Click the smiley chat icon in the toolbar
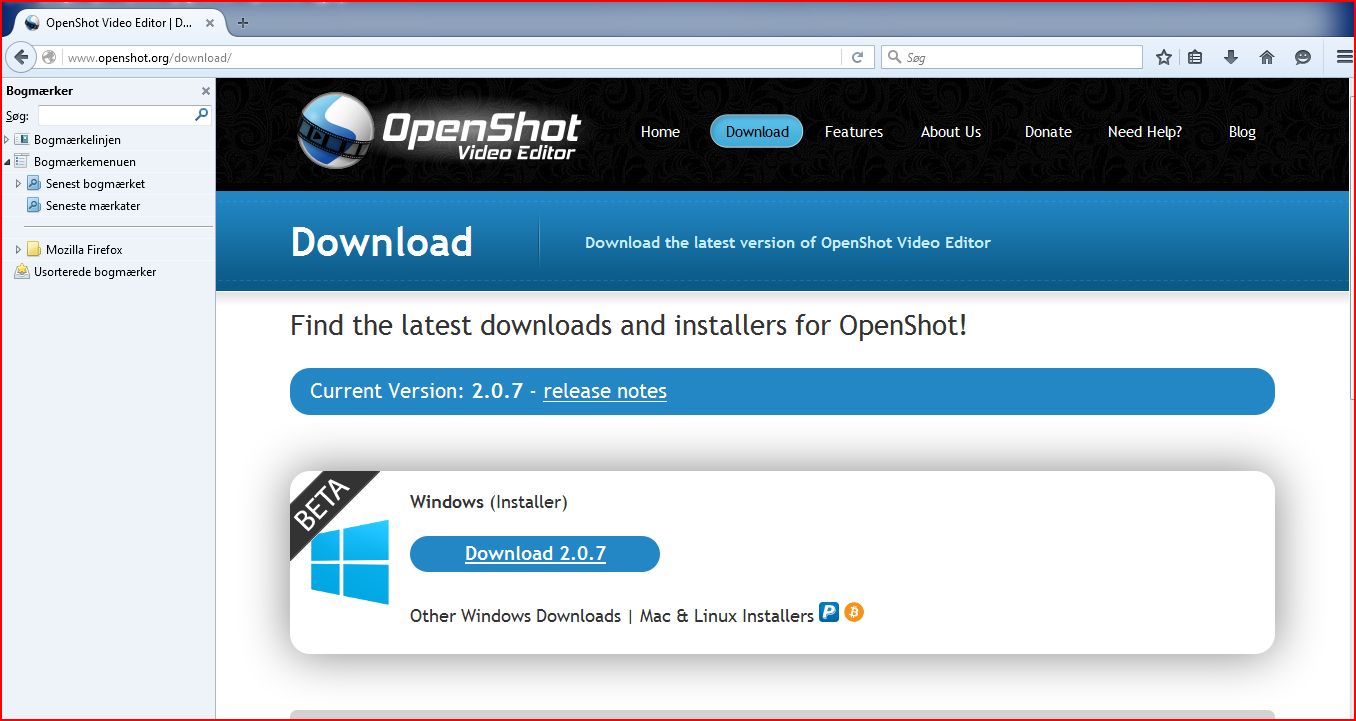 point(1303,58)
